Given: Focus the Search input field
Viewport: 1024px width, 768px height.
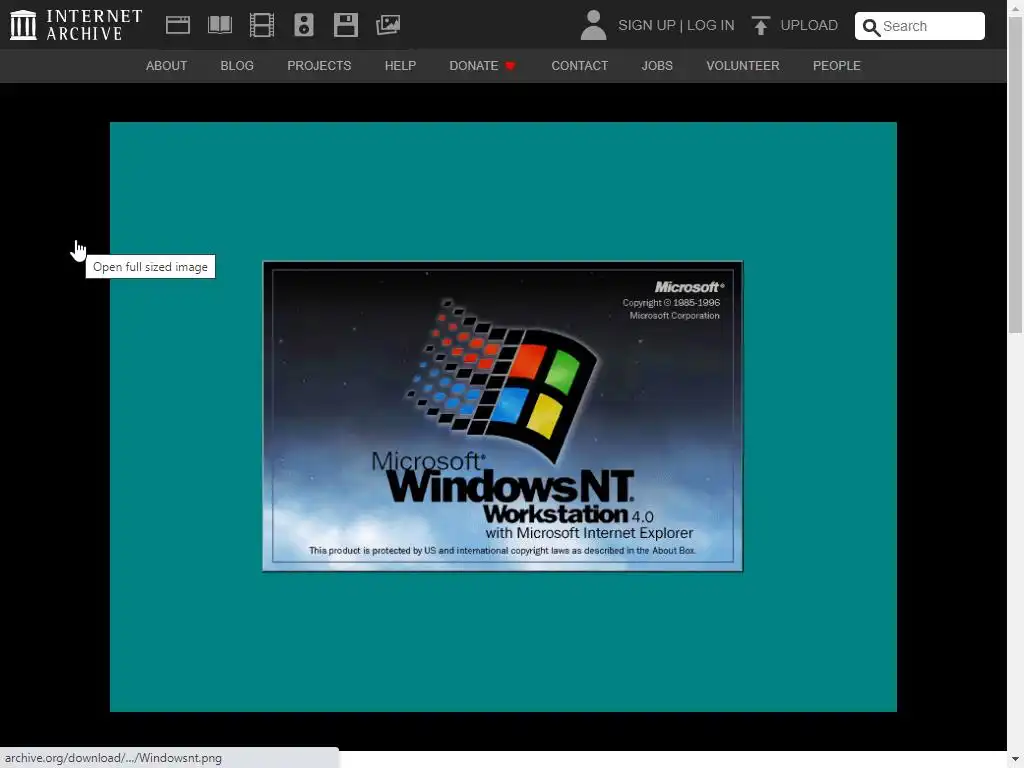Looking at the screenshot, I should 920,26.
